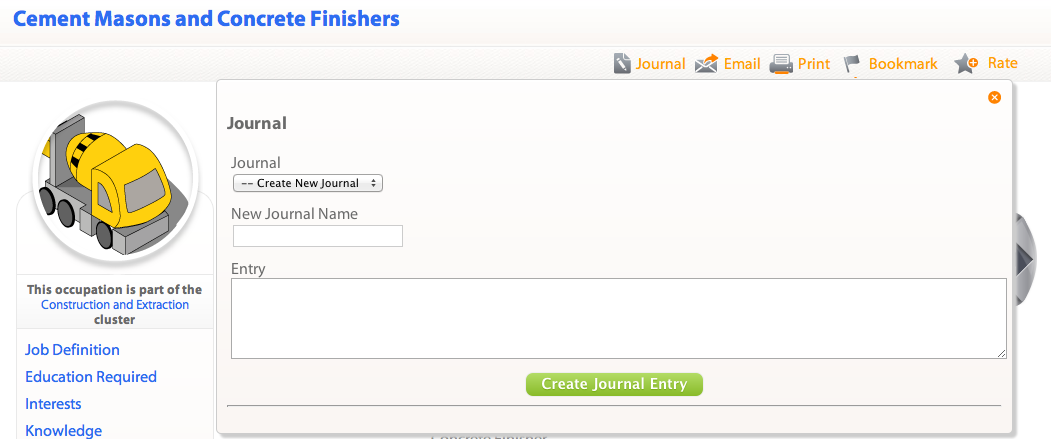
Task: Select Interests in the sidebar
Action: point(53,404)
